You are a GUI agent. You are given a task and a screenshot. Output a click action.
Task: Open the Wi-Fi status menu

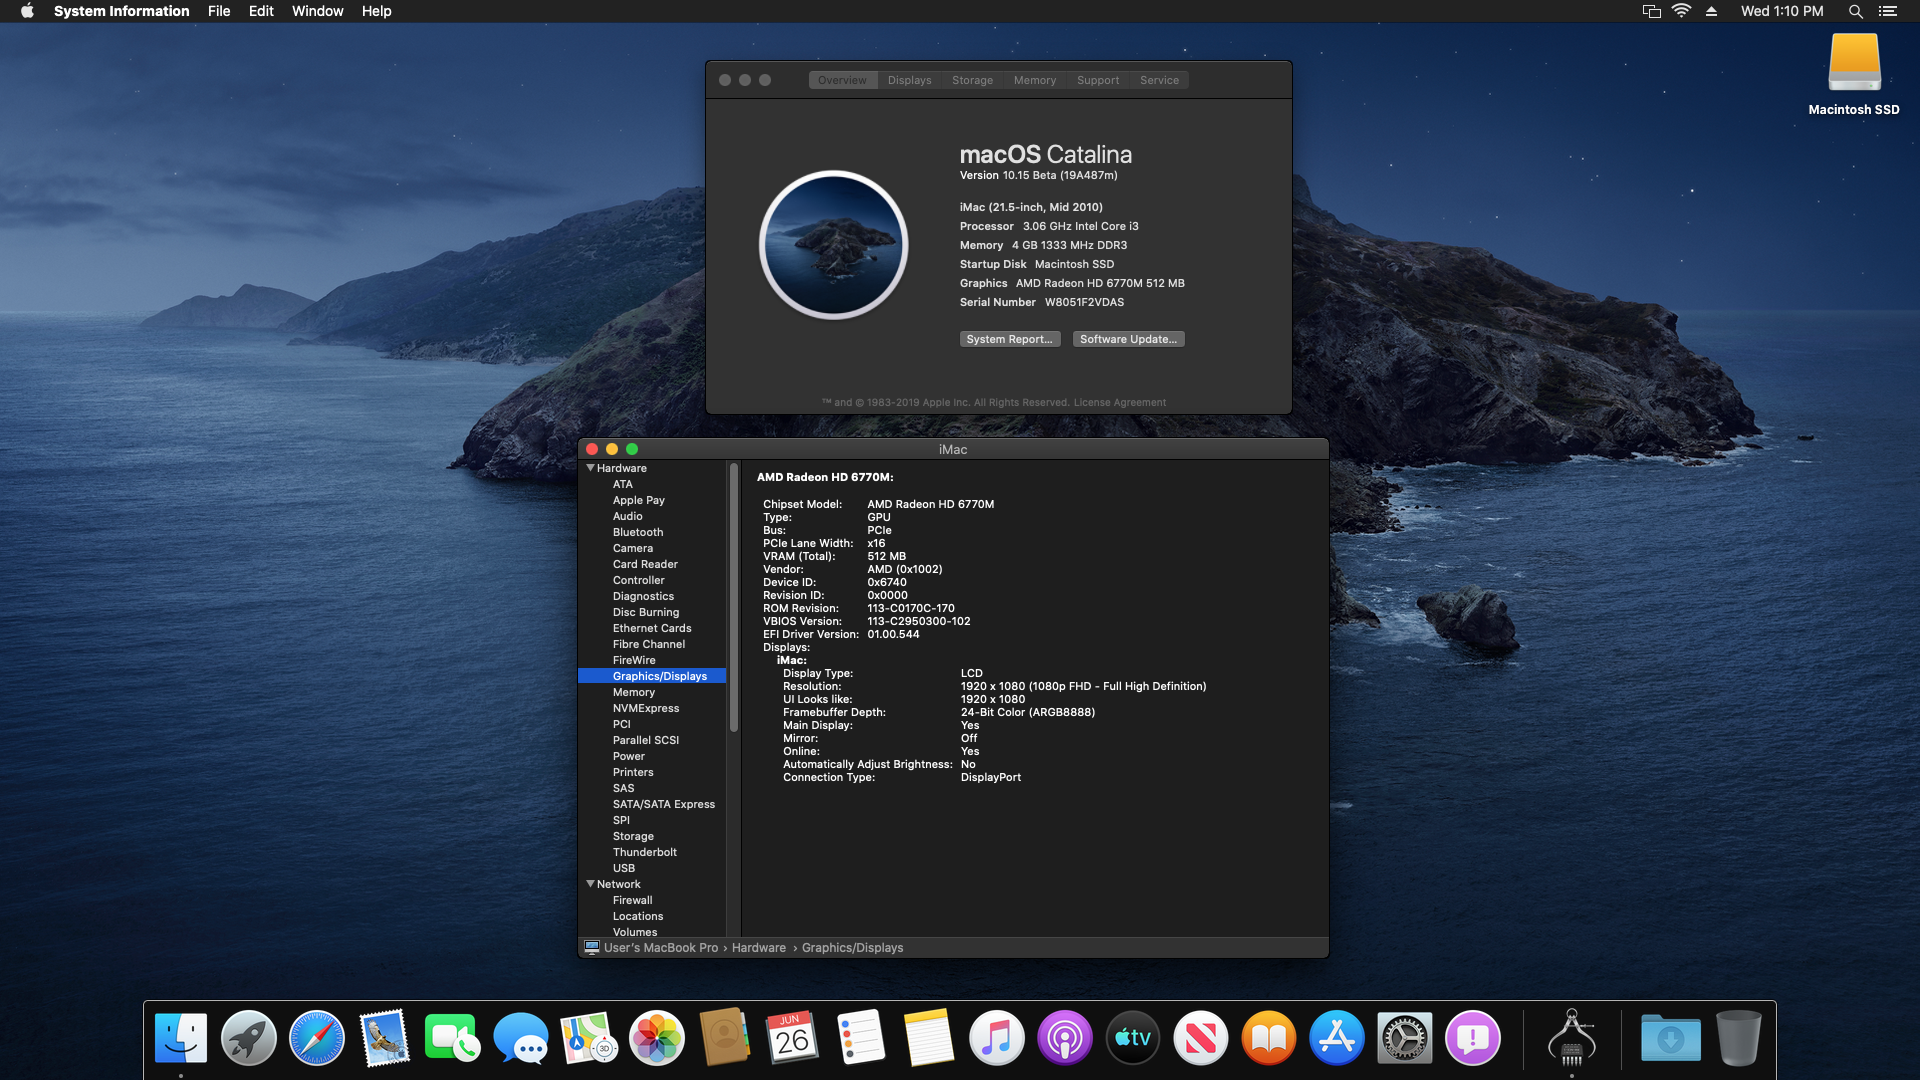[x=1681, y=11]
